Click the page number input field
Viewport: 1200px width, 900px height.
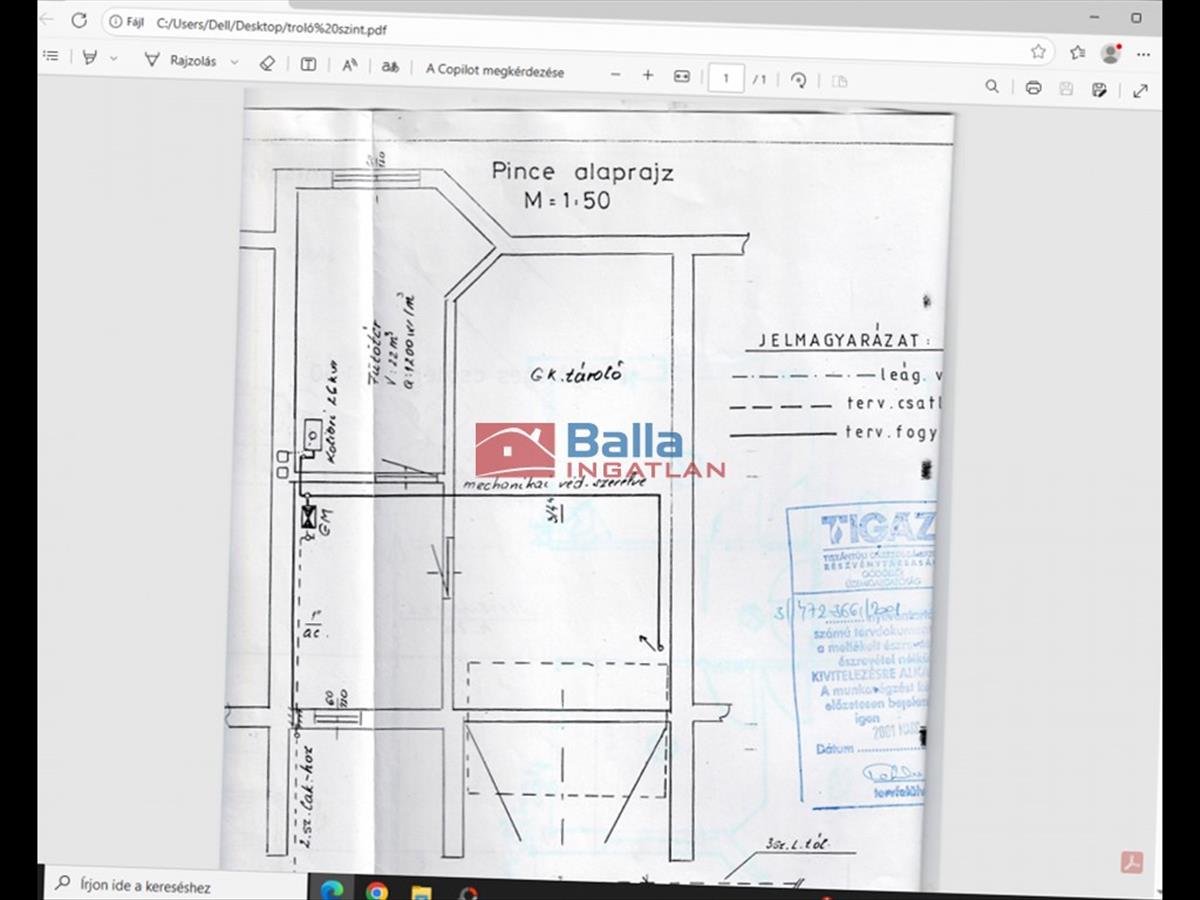coord(726,78)
